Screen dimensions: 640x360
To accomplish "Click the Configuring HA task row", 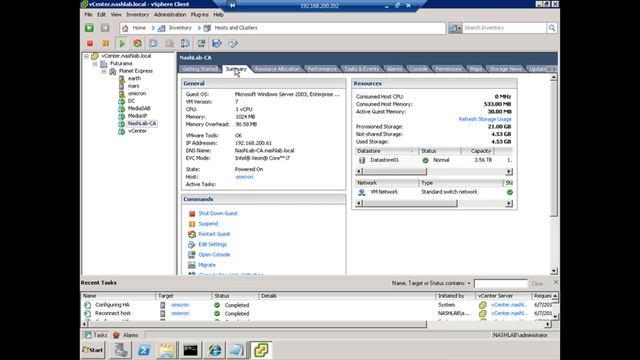I will 318,305.
